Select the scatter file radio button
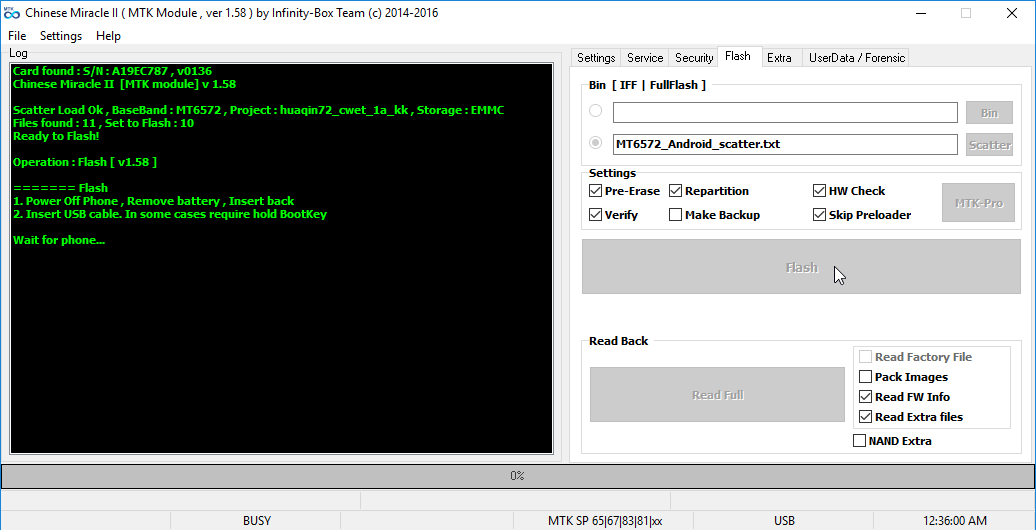The height and width of the screenshot is (530, 1036). tap(595, 143)
